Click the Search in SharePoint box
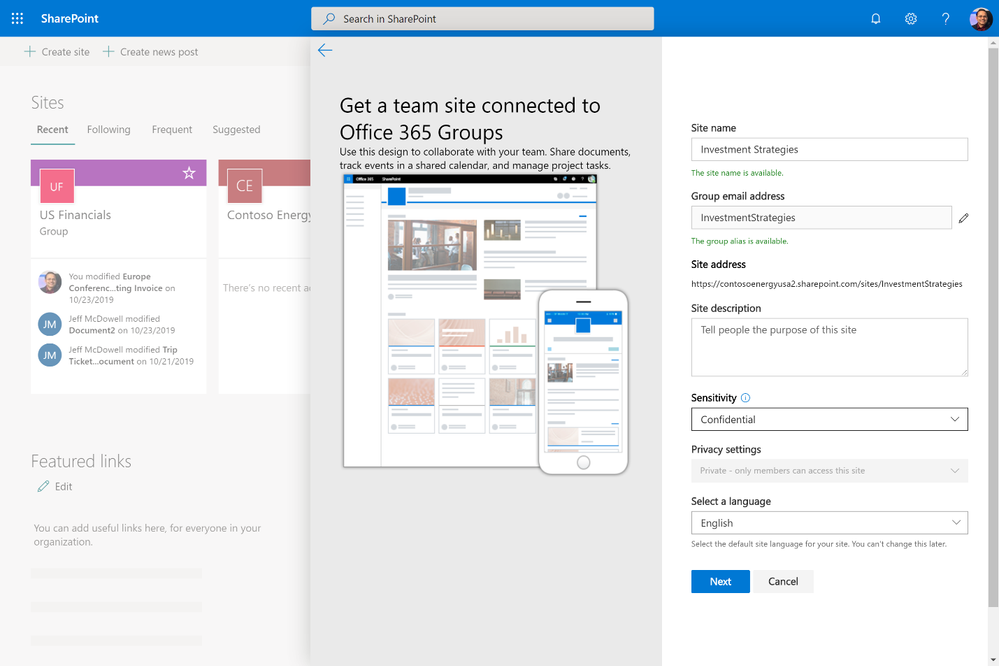 [x=482, y=18]
